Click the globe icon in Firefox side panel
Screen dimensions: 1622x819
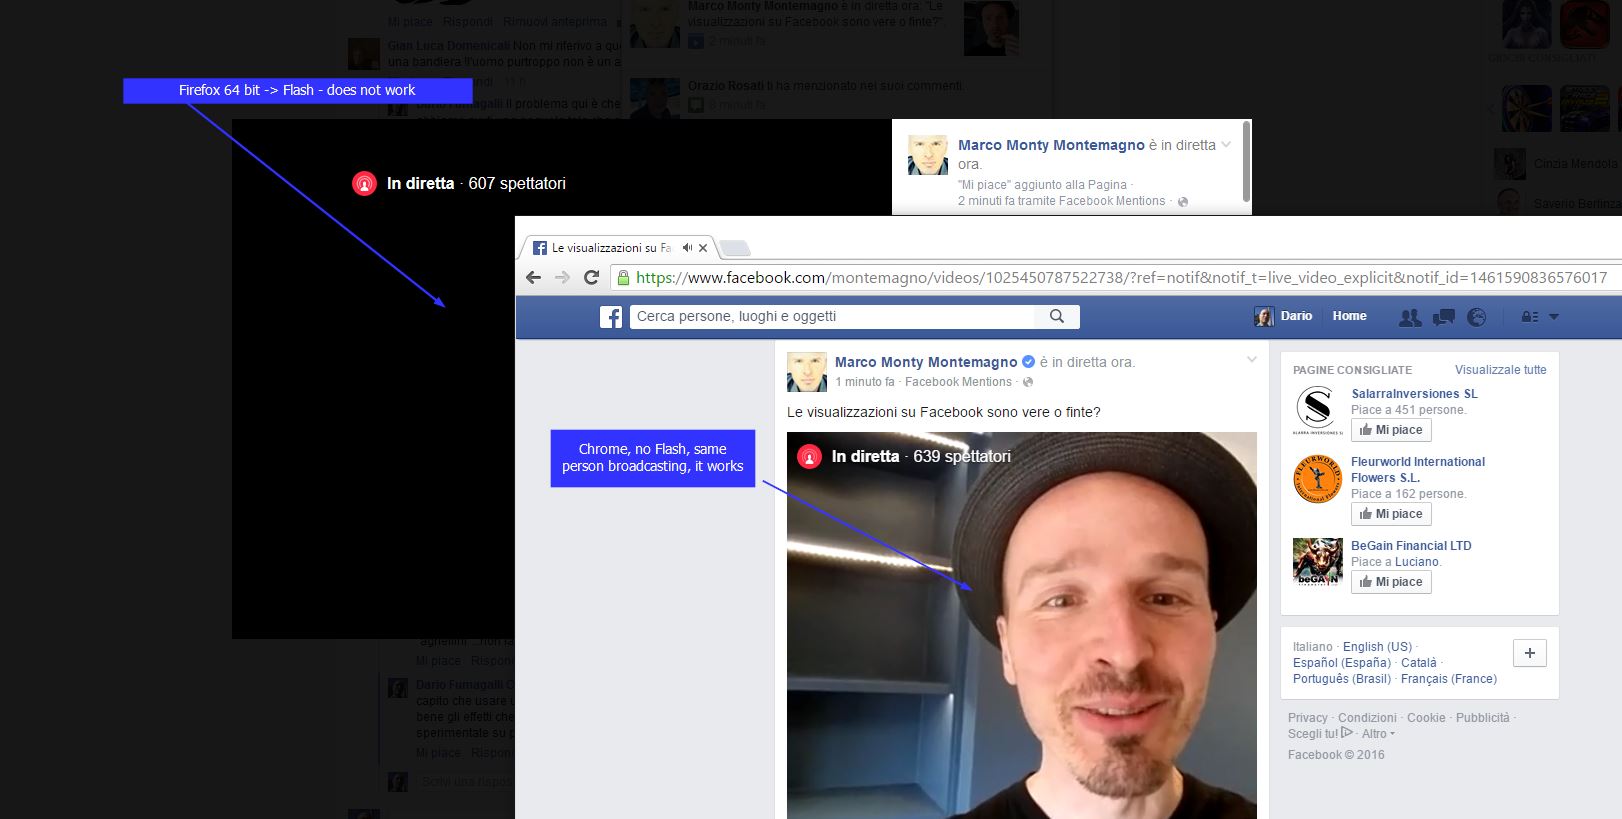coord(1183,202)
